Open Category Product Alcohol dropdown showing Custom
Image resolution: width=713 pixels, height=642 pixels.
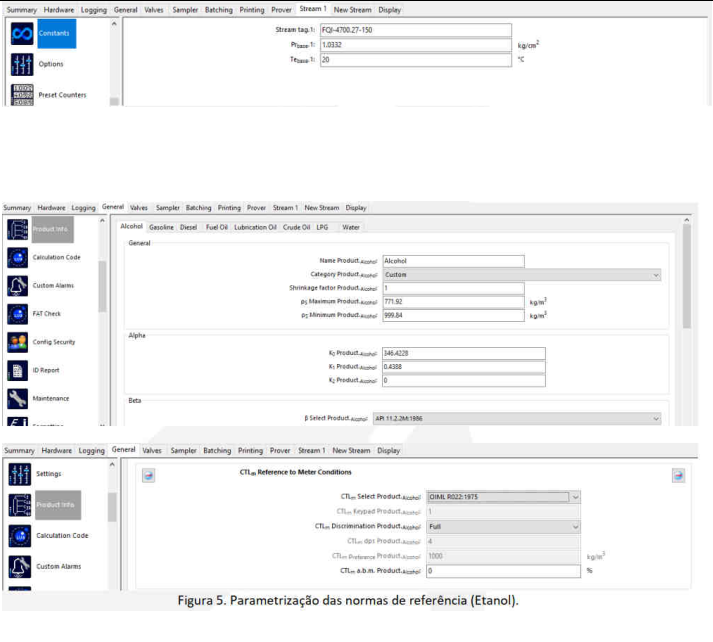click(x=522, y=275)
